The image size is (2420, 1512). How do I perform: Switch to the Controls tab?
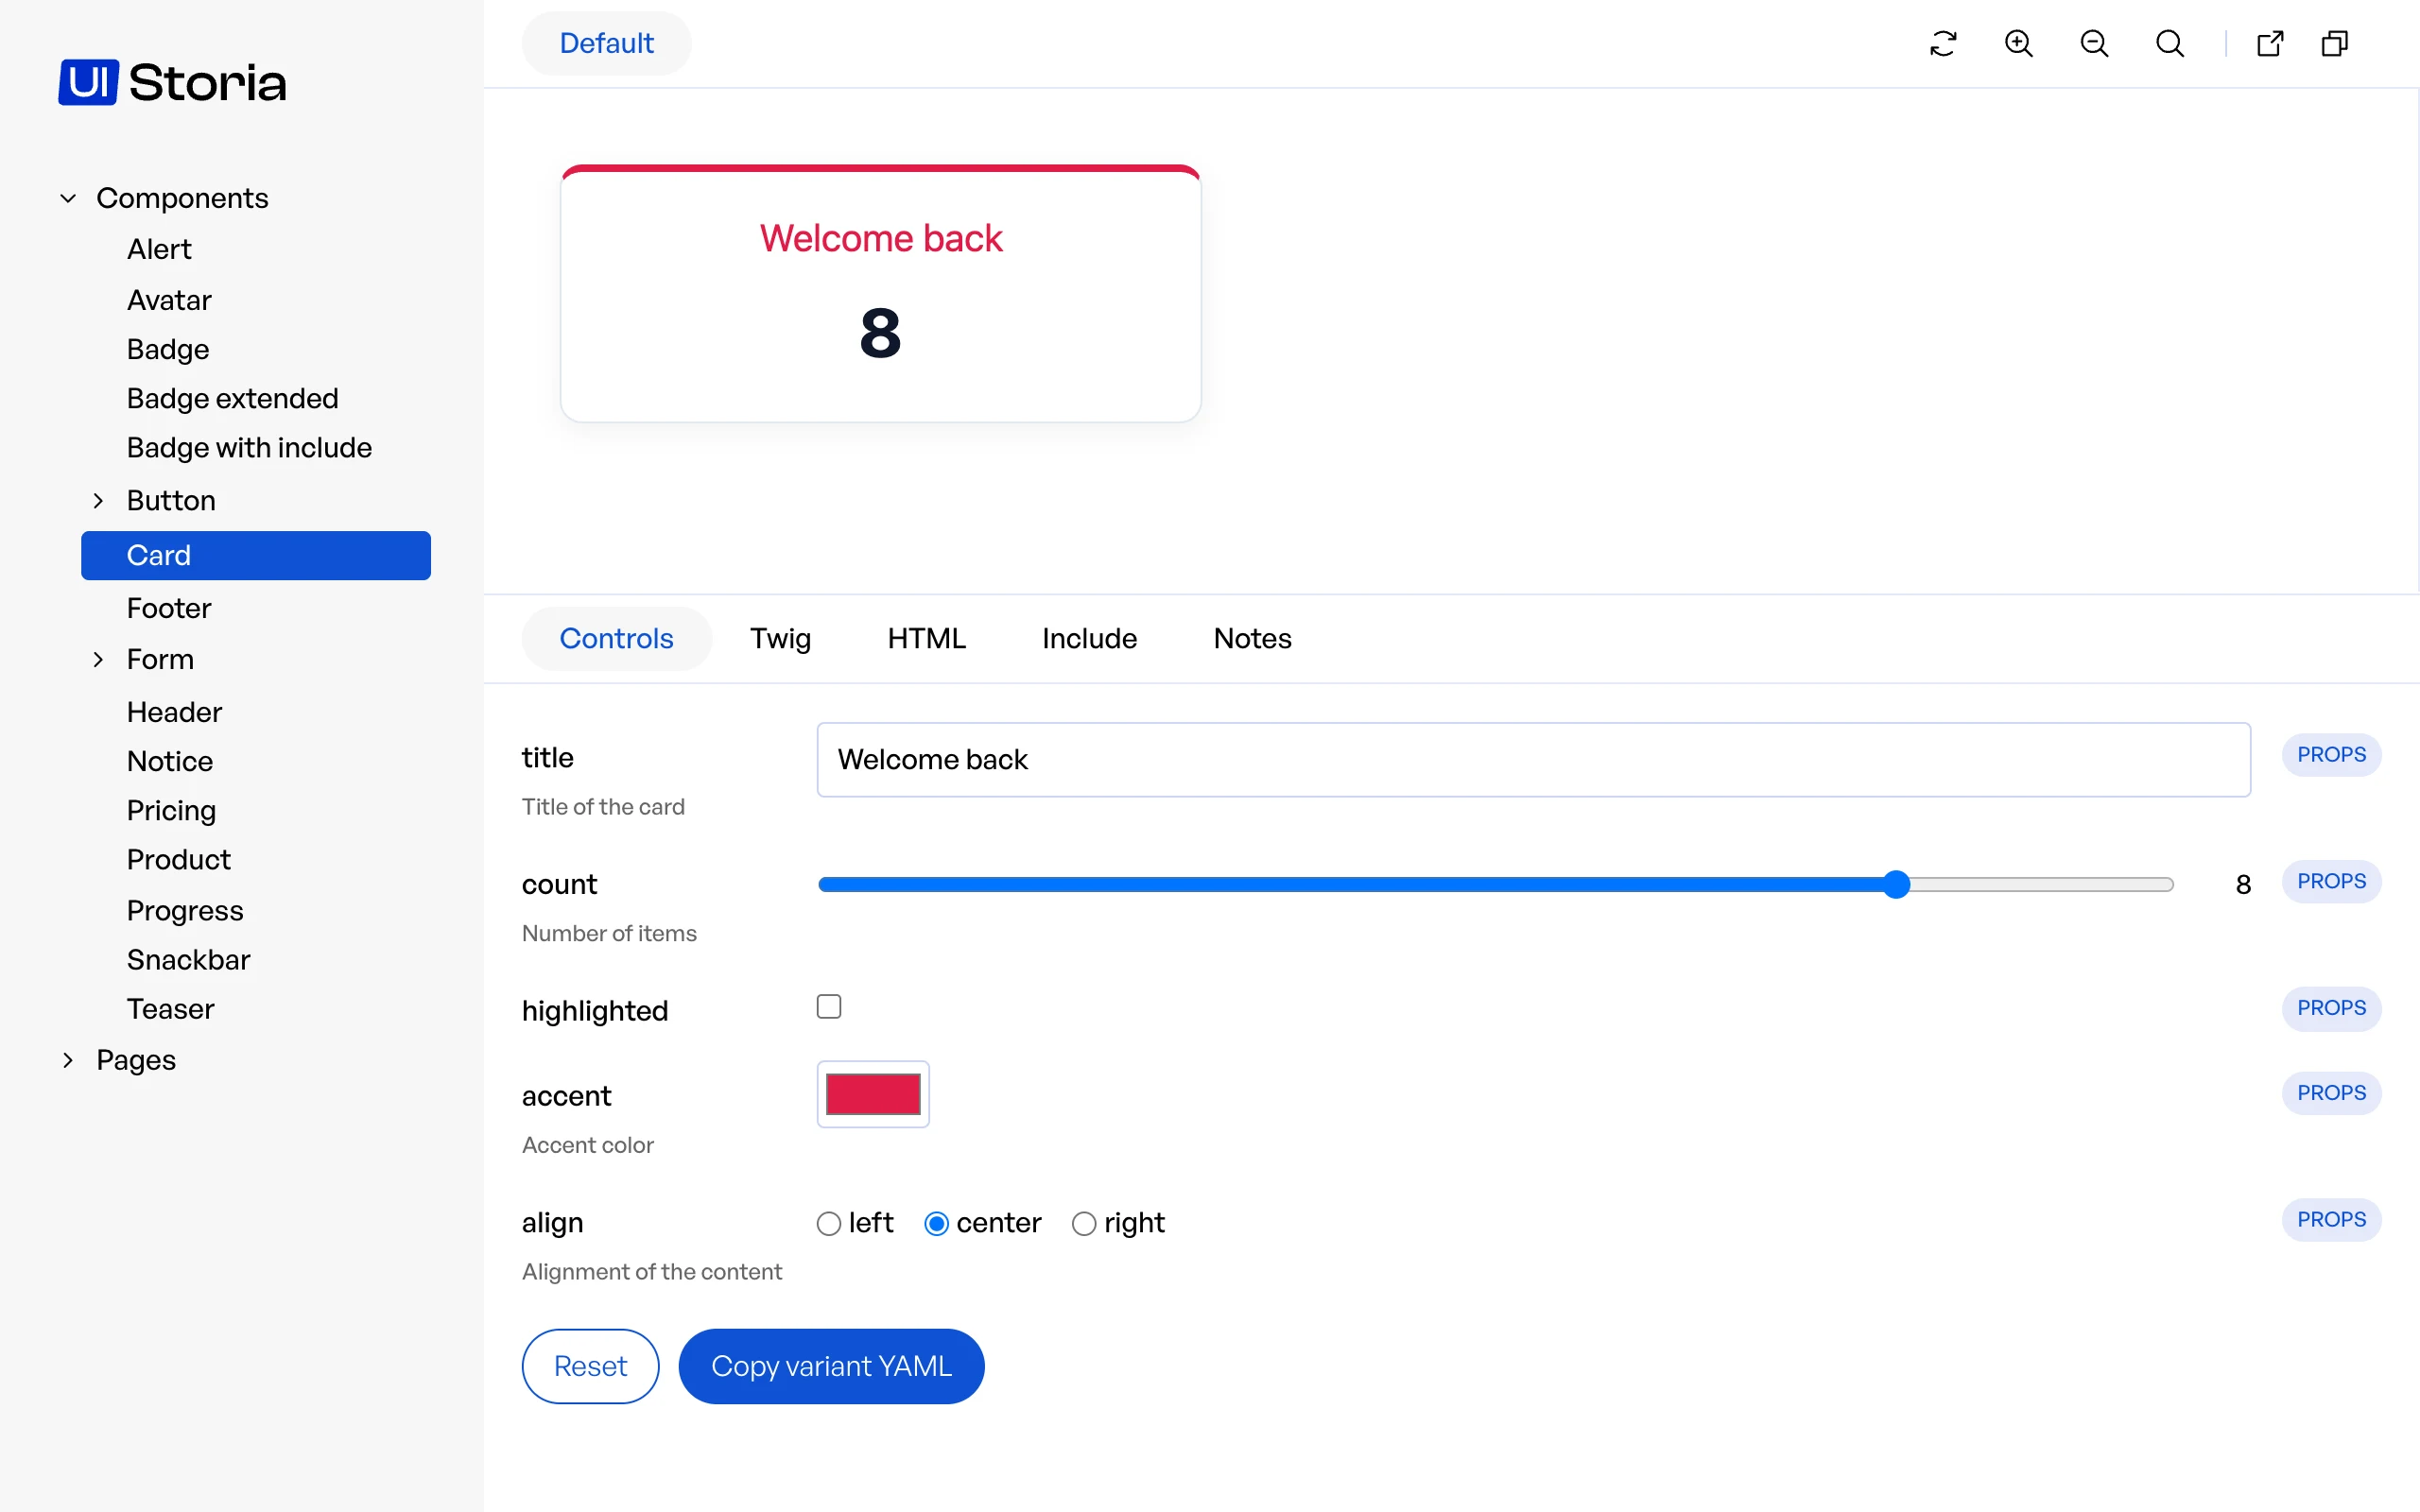(x=616, y=638)
